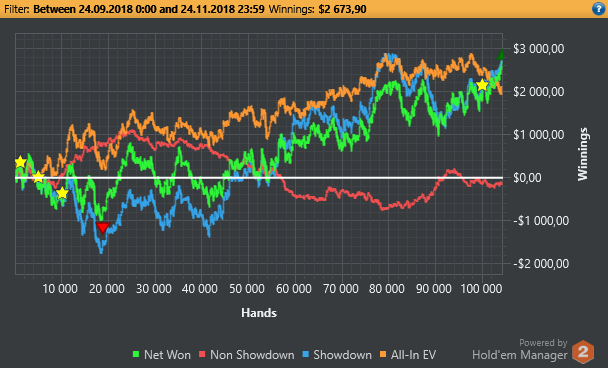Image resolution: width=608 pixels, height=368 pixels.
Task: Click the $2 000,00 y-axis label
Action: point(539,92)
